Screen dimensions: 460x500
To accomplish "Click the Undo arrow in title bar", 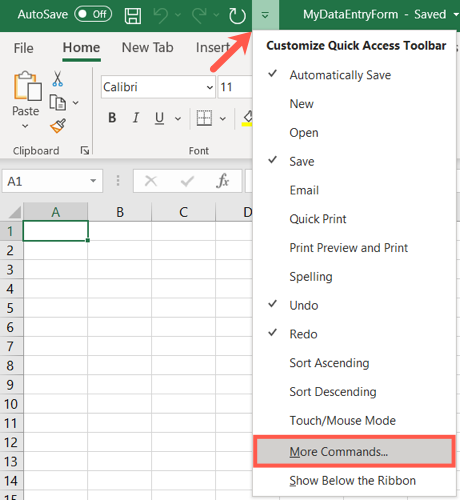I will 161,15.
